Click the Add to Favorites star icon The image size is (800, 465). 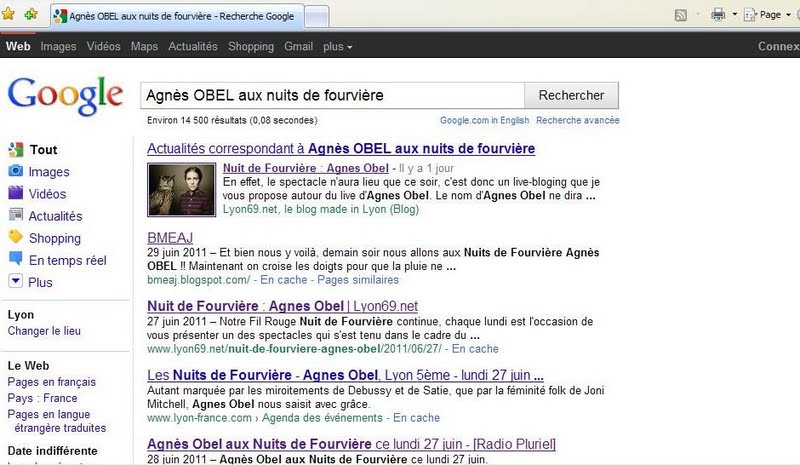click(x=31, y=14)
